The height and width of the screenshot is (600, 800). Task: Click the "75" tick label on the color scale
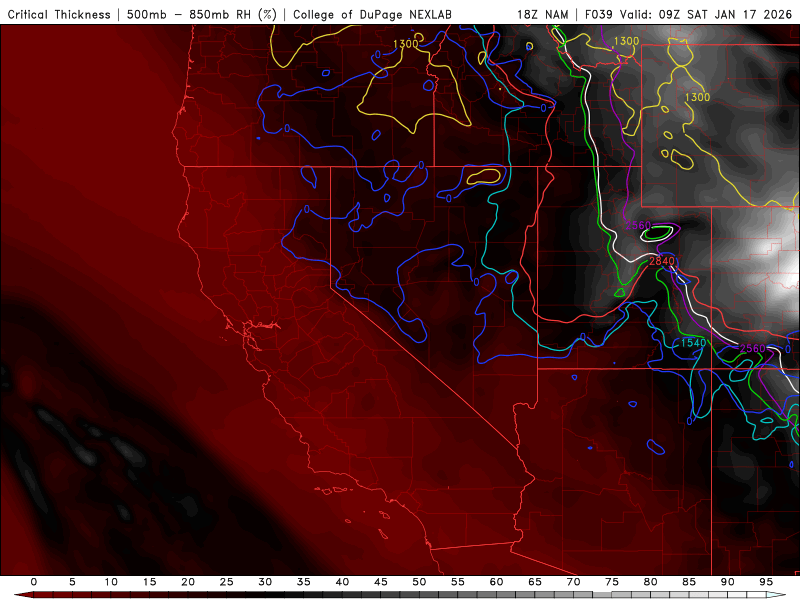pyautogui.click(x=612, y=582)
